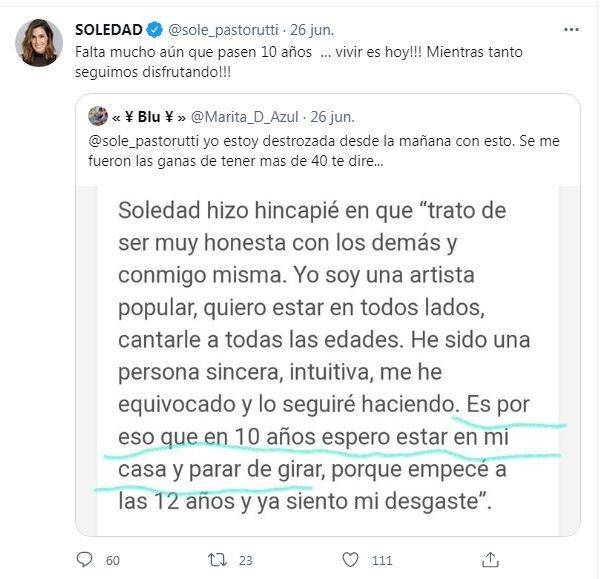
Task: Click the reply count of 60
Action: [113, 560]
